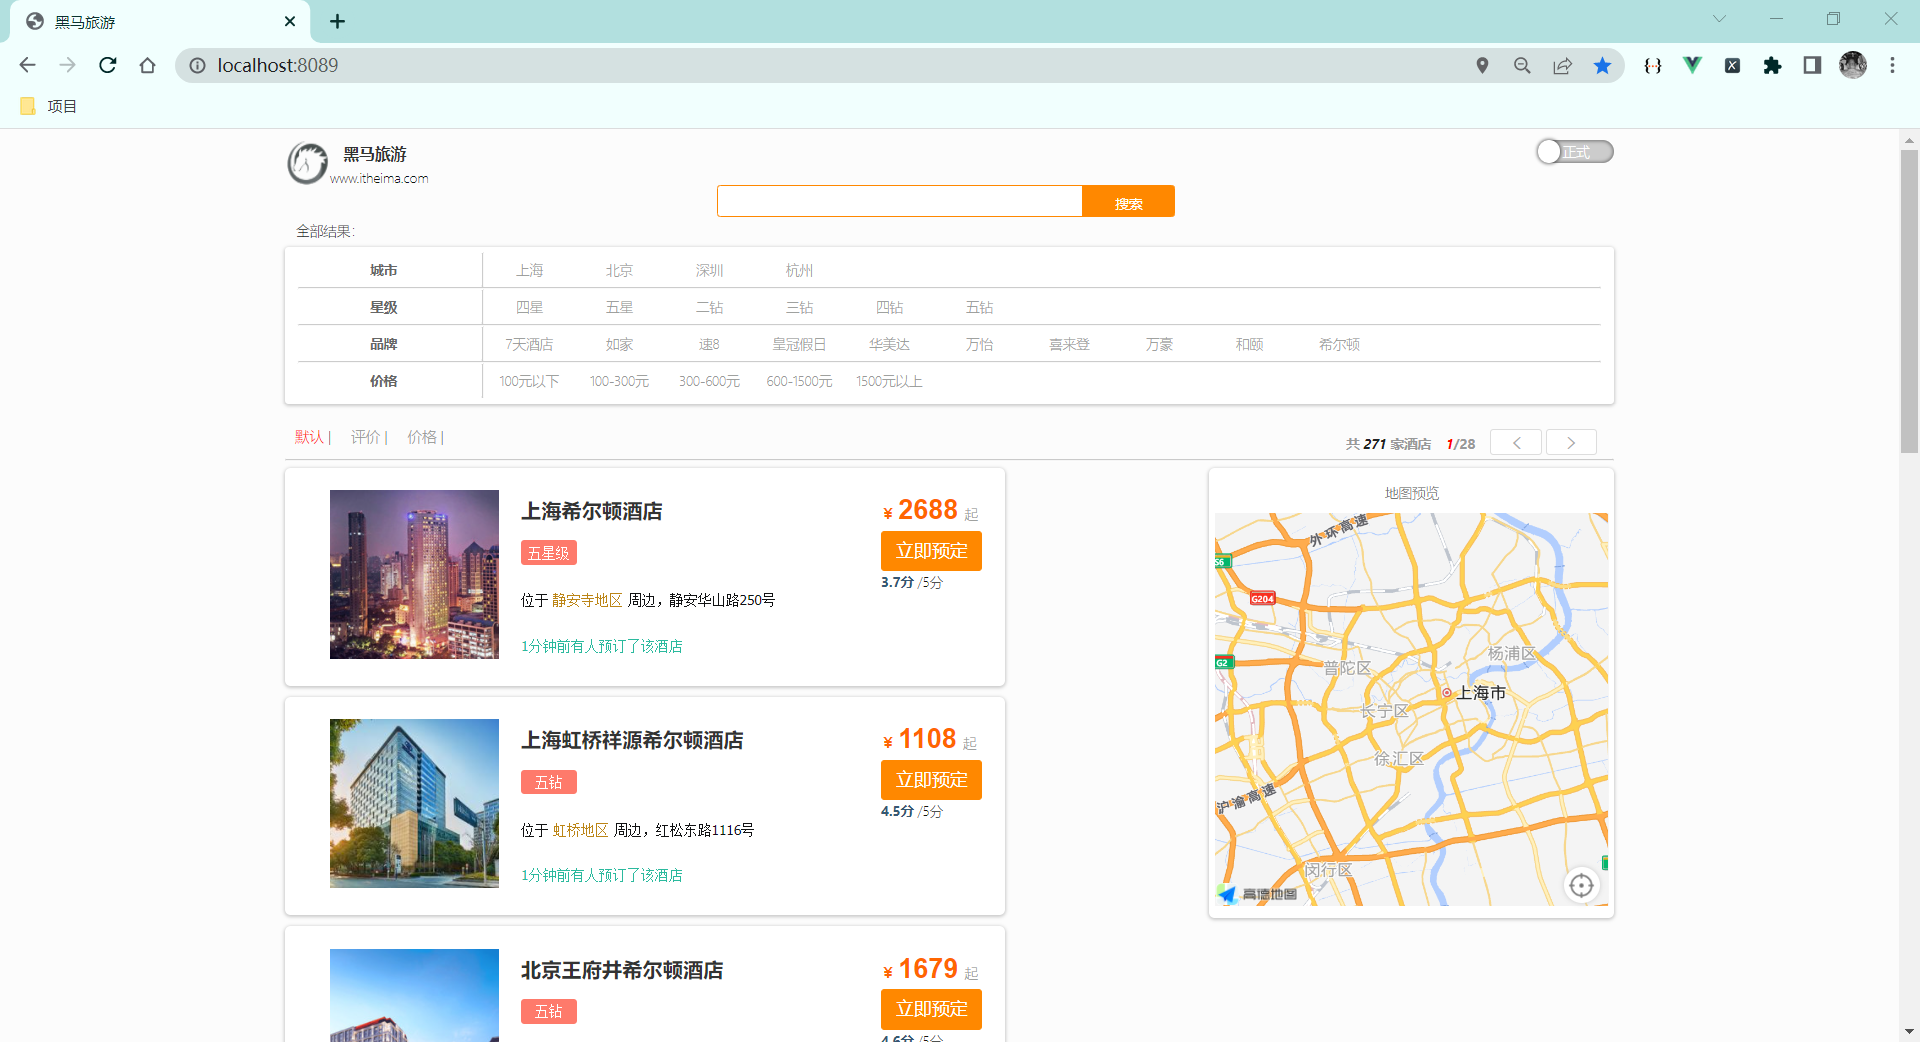Screen dimensions: 1920x1042
Task: Open the browser home page
Action: click(148, 65)
